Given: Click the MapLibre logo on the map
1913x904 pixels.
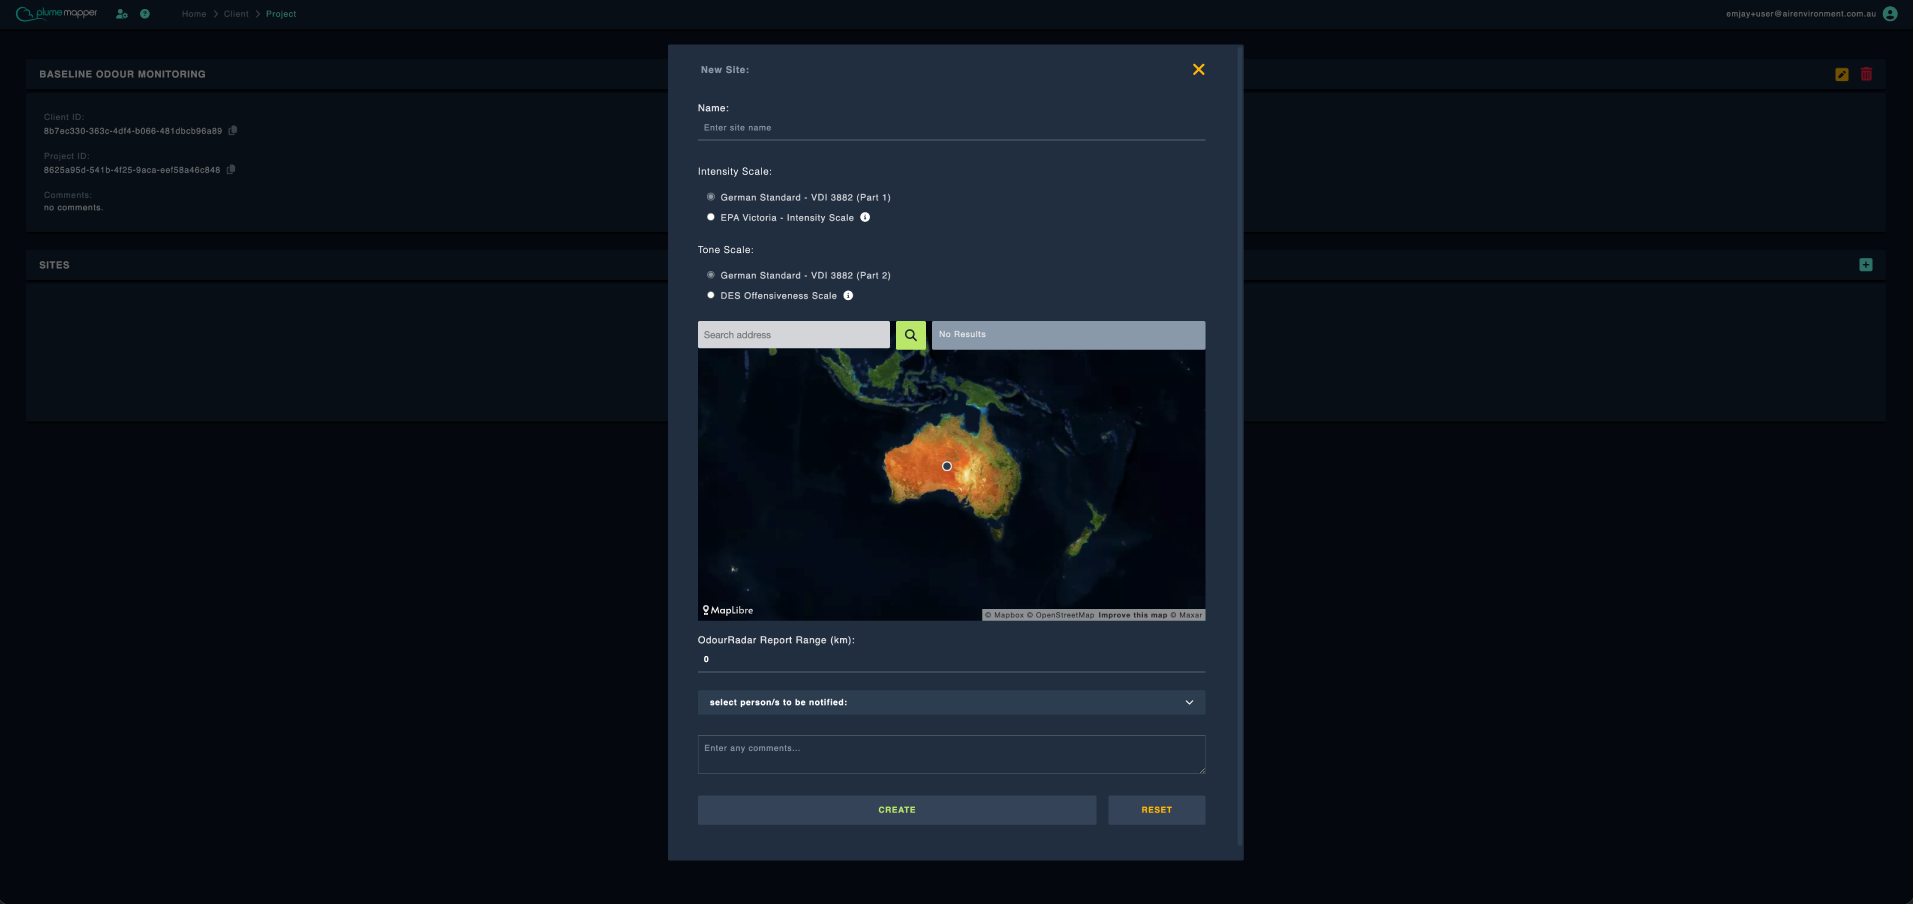Looking at the screenshot, I should click(728, 610).
